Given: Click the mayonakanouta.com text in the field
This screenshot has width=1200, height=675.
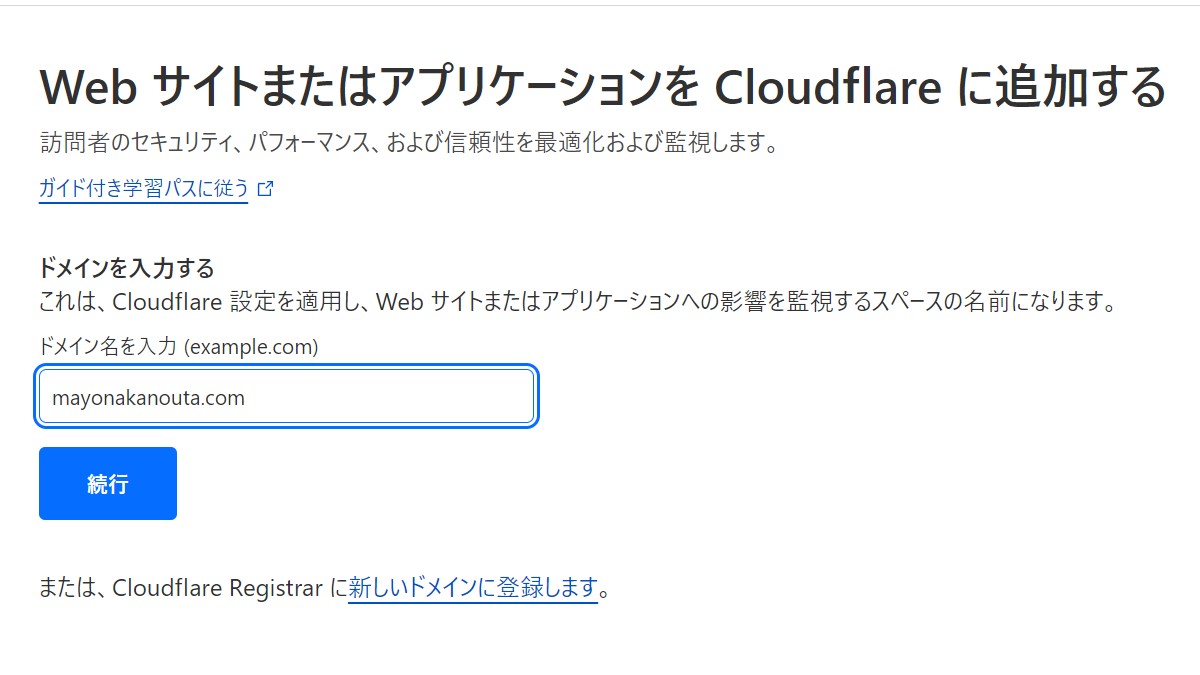Looking at the screenshot, I should pyautogui.click(x=148, y=398).
